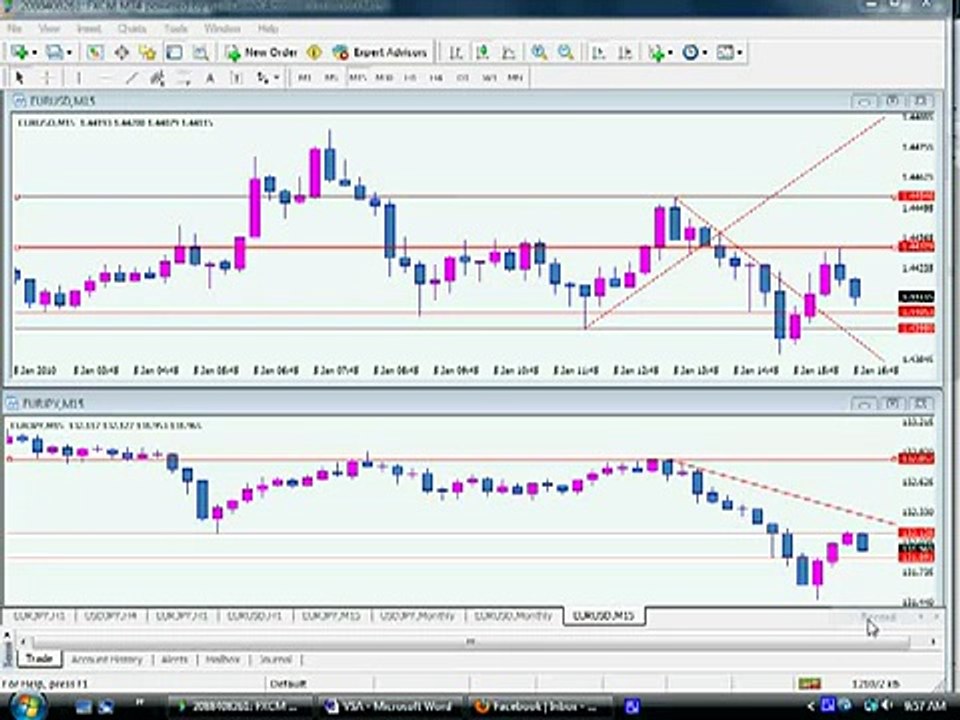Switch timeframe to M1
Viewport: 960px width, 720px height.
pyautogui.click(x=304, y=78)
